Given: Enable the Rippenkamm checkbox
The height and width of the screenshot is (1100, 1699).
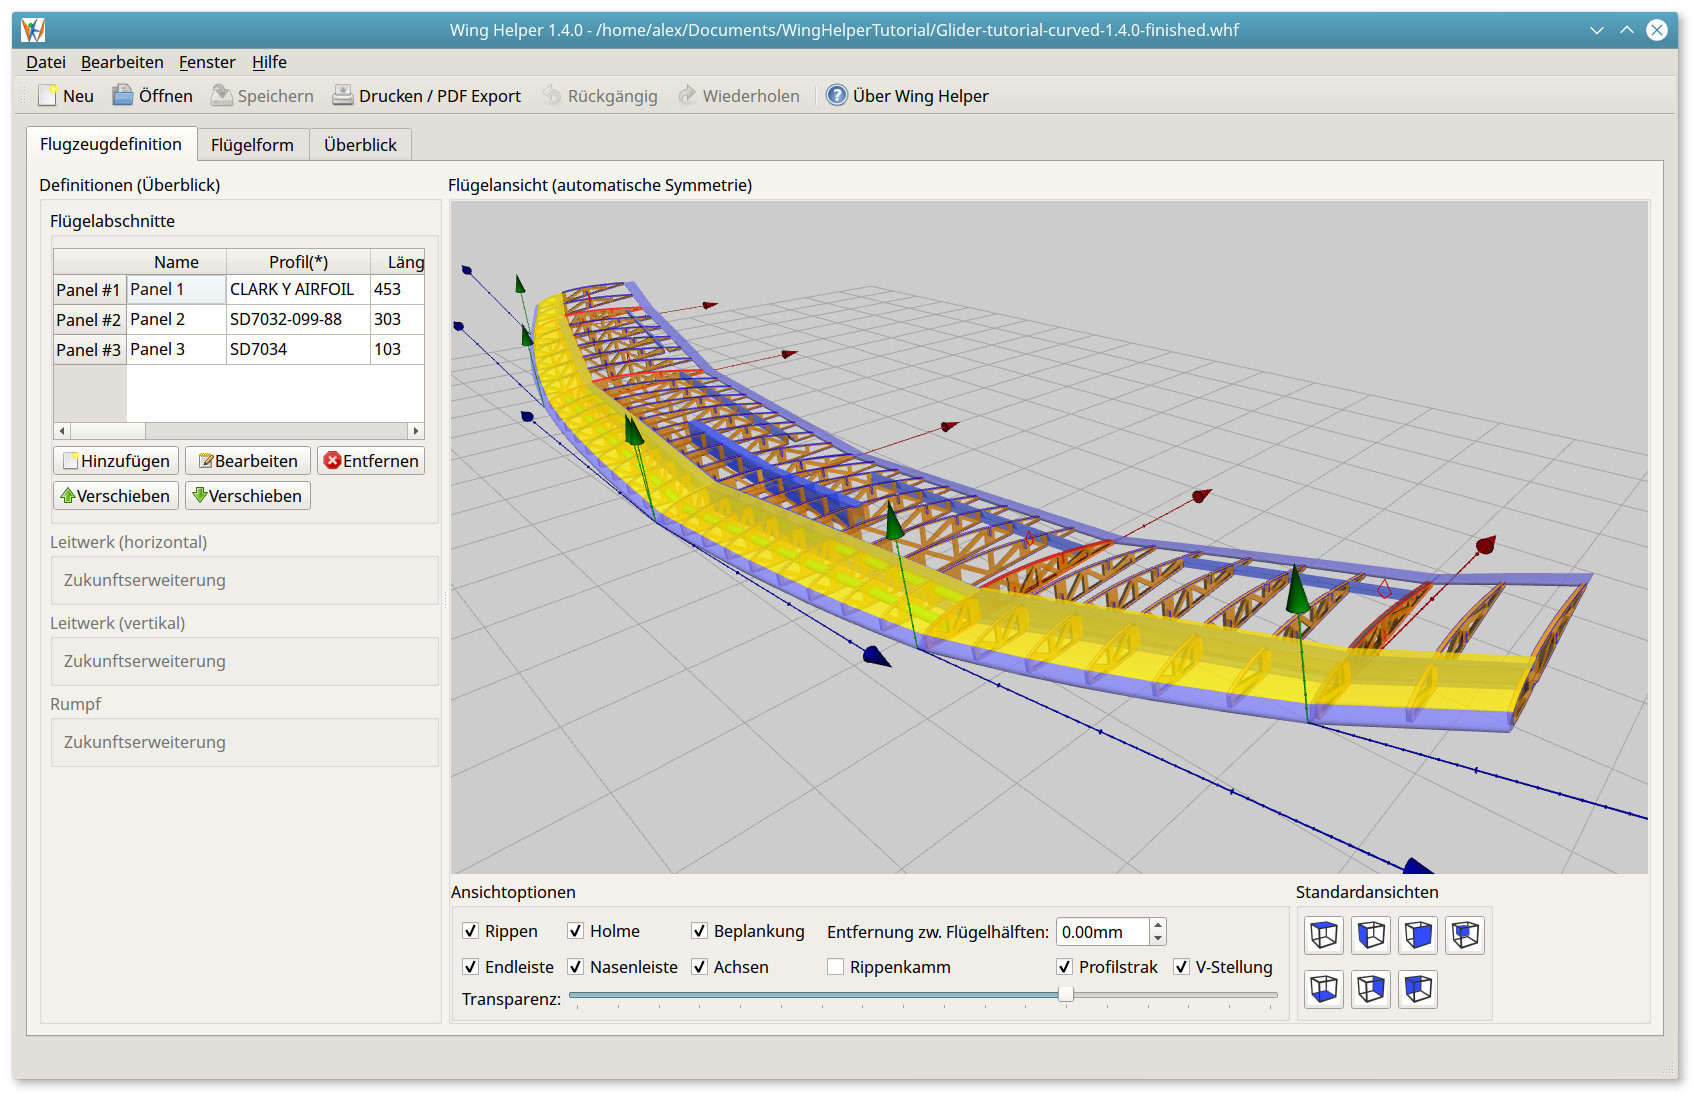Looking at the screenshot, I should pyautogui.click(x=835, y=967).
